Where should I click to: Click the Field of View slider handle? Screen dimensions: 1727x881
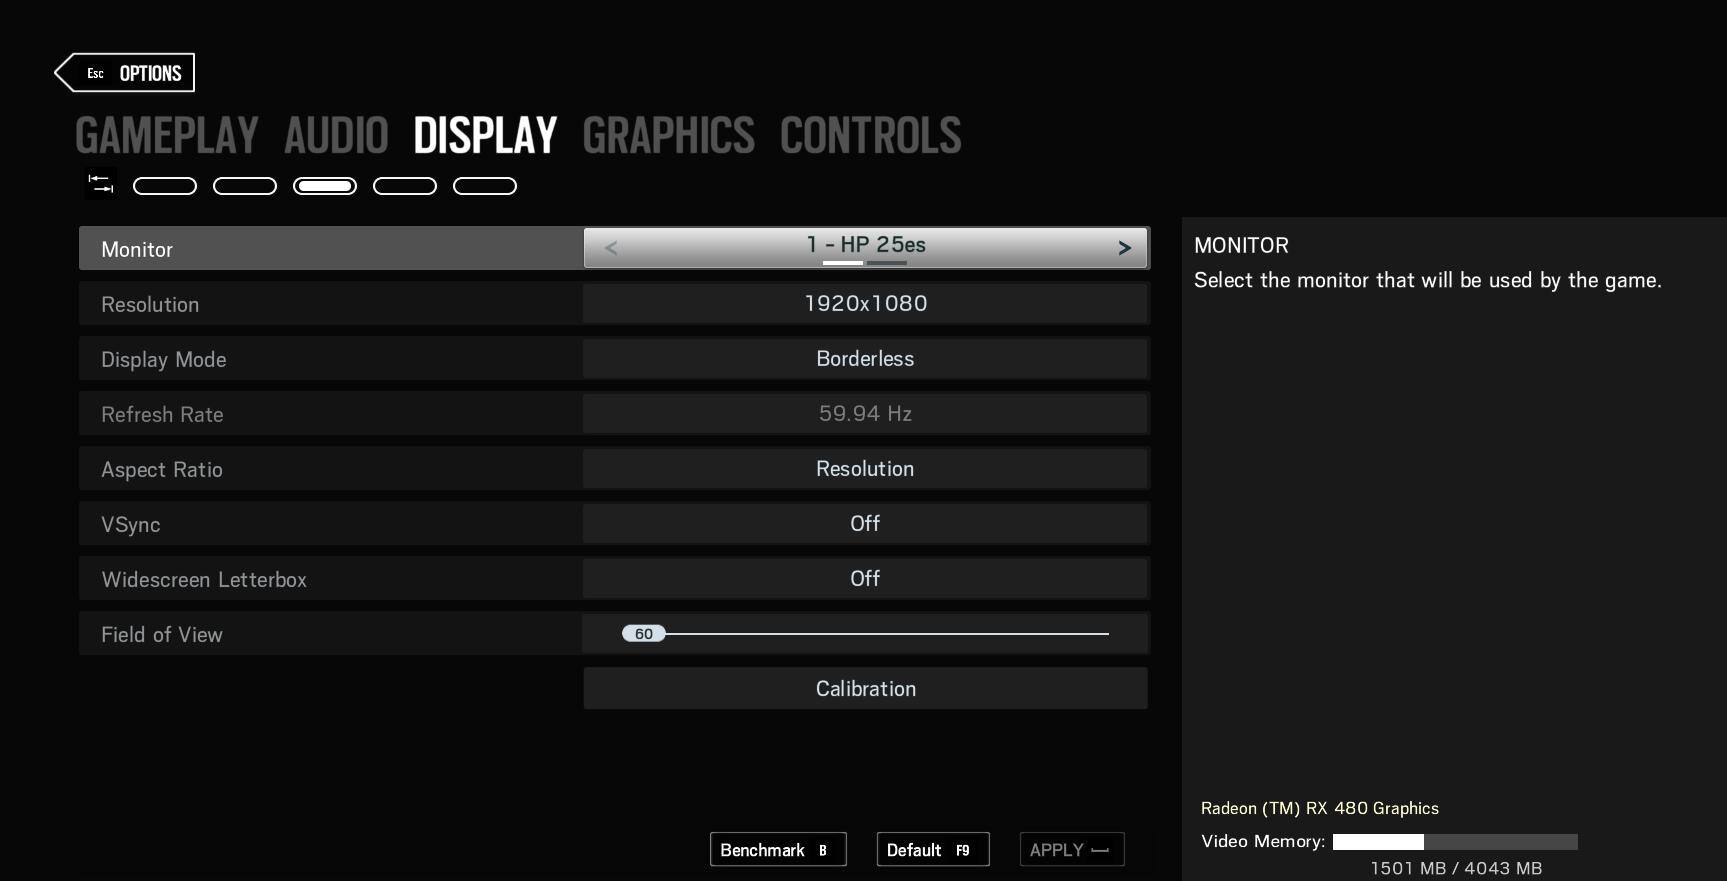(643, 634)
